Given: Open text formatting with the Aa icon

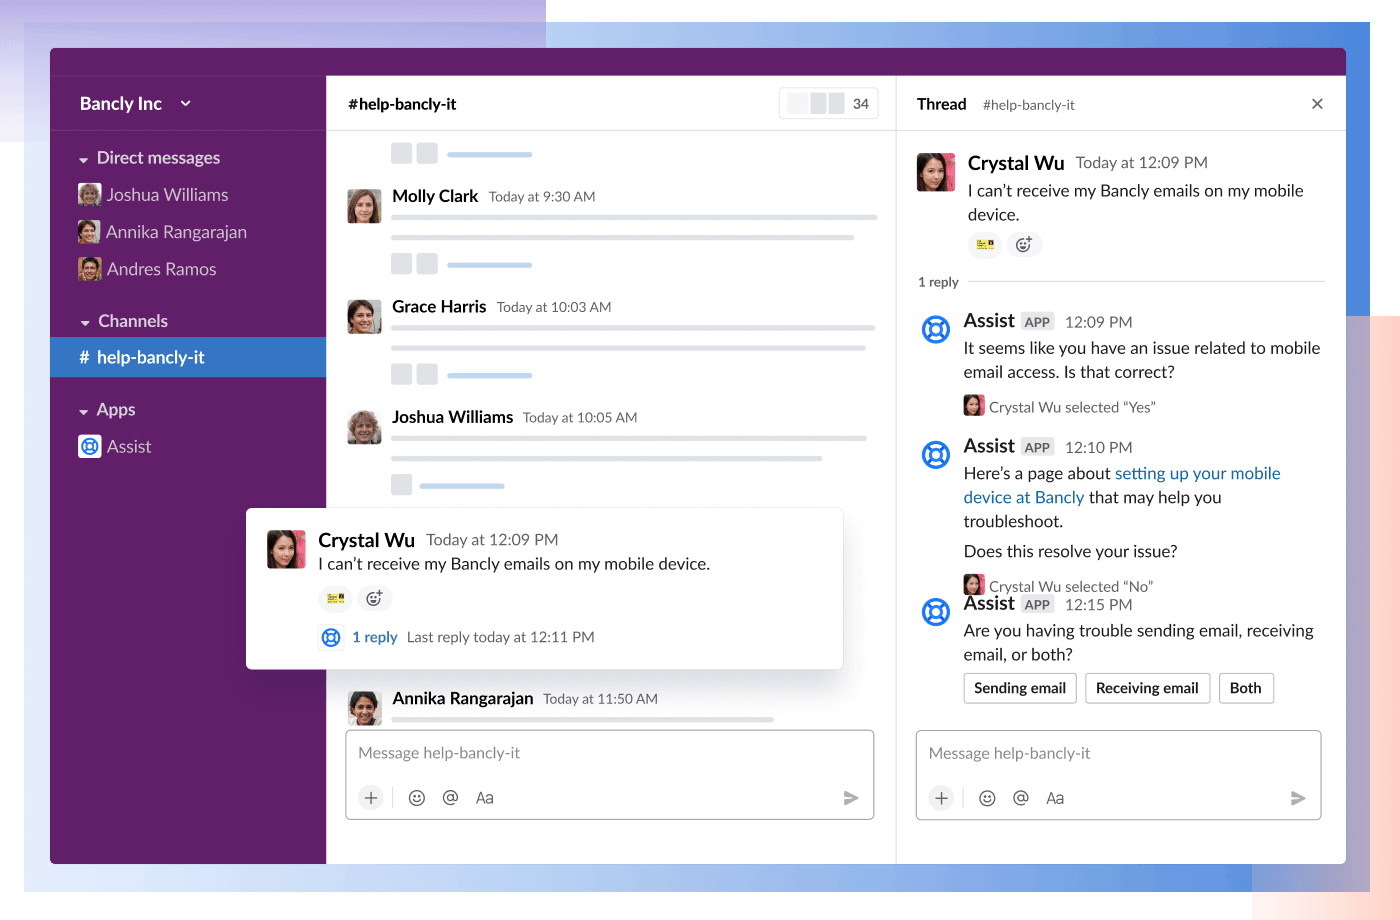Looking at the screenshot, I should (x=485, y=797).
